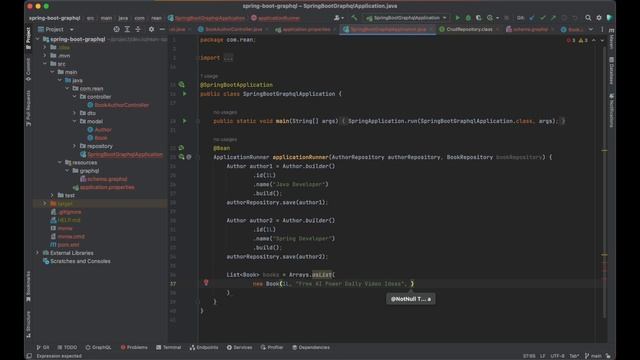Expand the repository package
640x360 pixels.
(74, 146)
